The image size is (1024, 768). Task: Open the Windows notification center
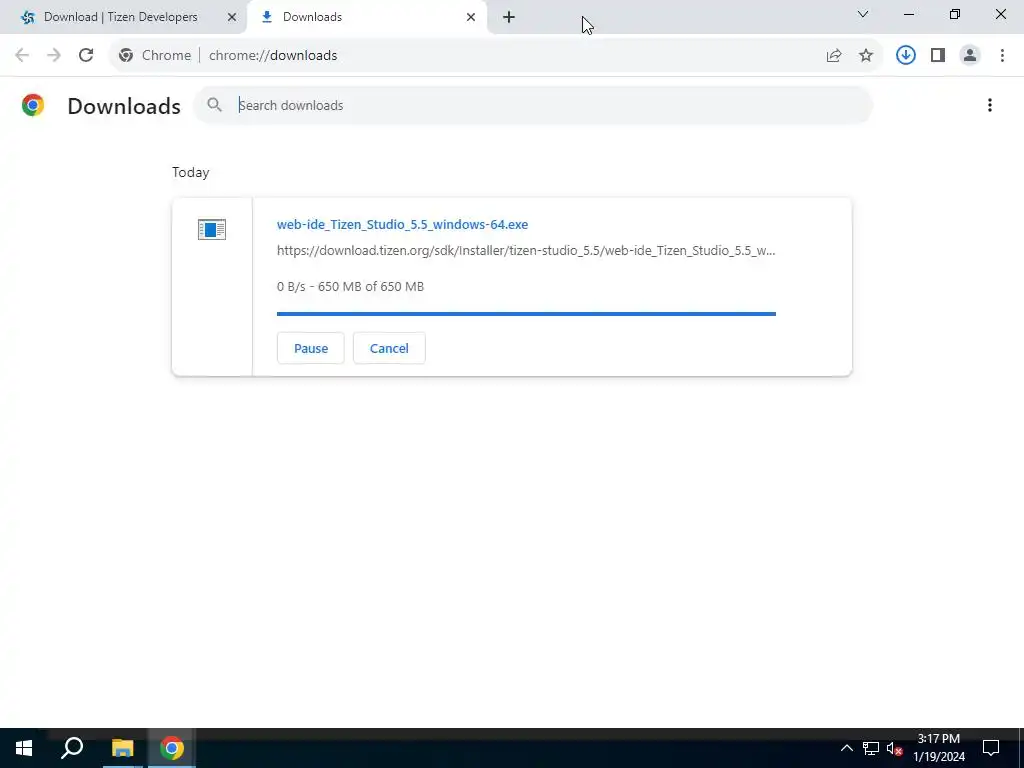click(991, 748)
